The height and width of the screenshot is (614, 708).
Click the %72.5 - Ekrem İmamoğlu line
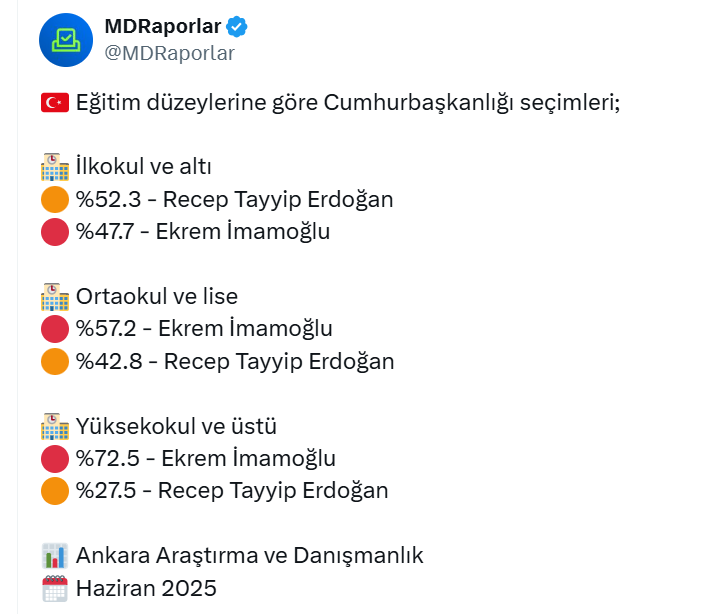click(x=206, y=459)
